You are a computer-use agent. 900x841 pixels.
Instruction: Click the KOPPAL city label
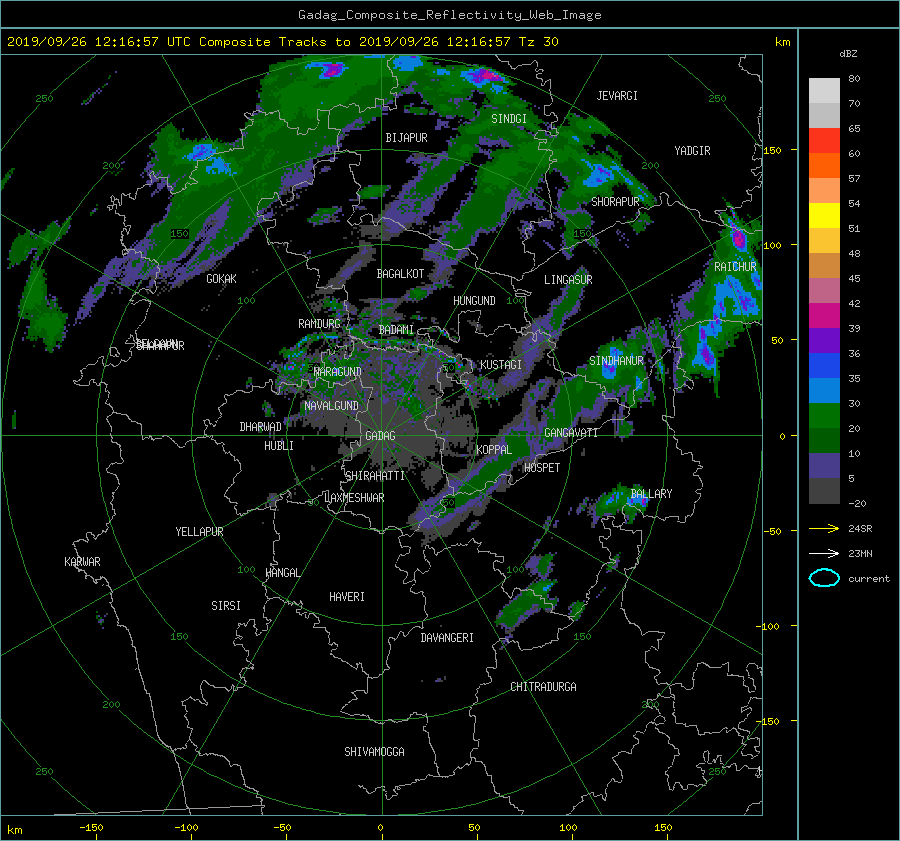[494, 450]
